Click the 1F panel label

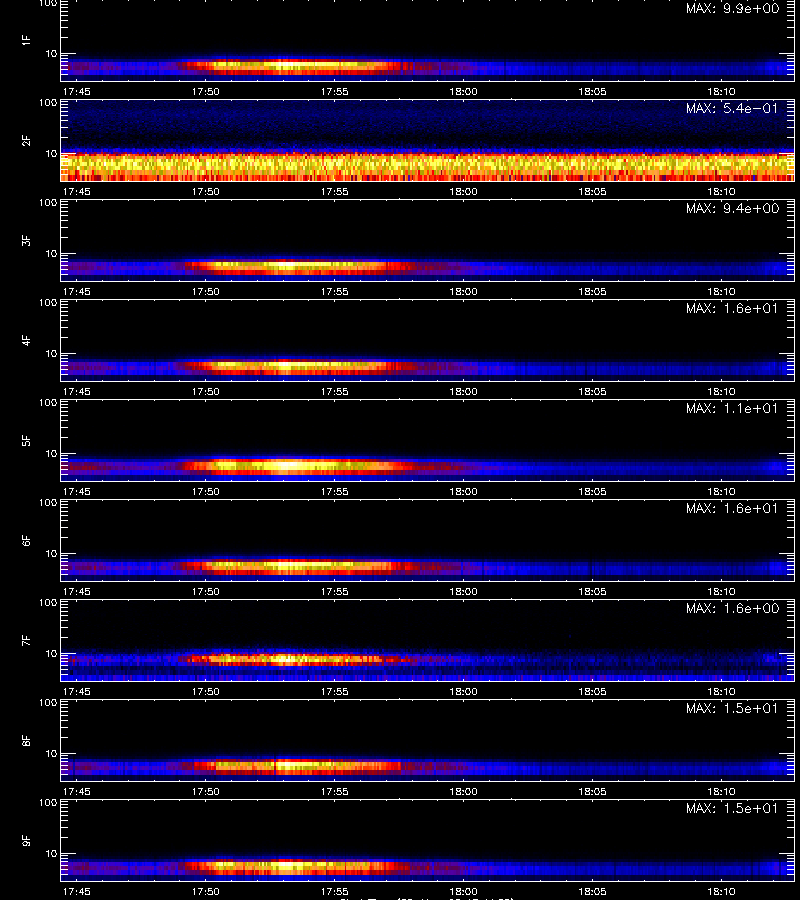pyautogui.click(x=26, y=40)
